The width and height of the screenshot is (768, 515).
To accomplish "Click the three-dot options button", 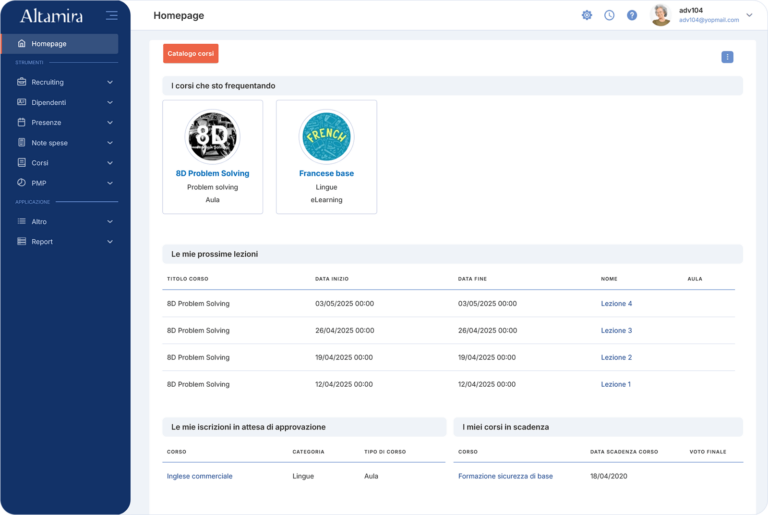I will [727, 57].
